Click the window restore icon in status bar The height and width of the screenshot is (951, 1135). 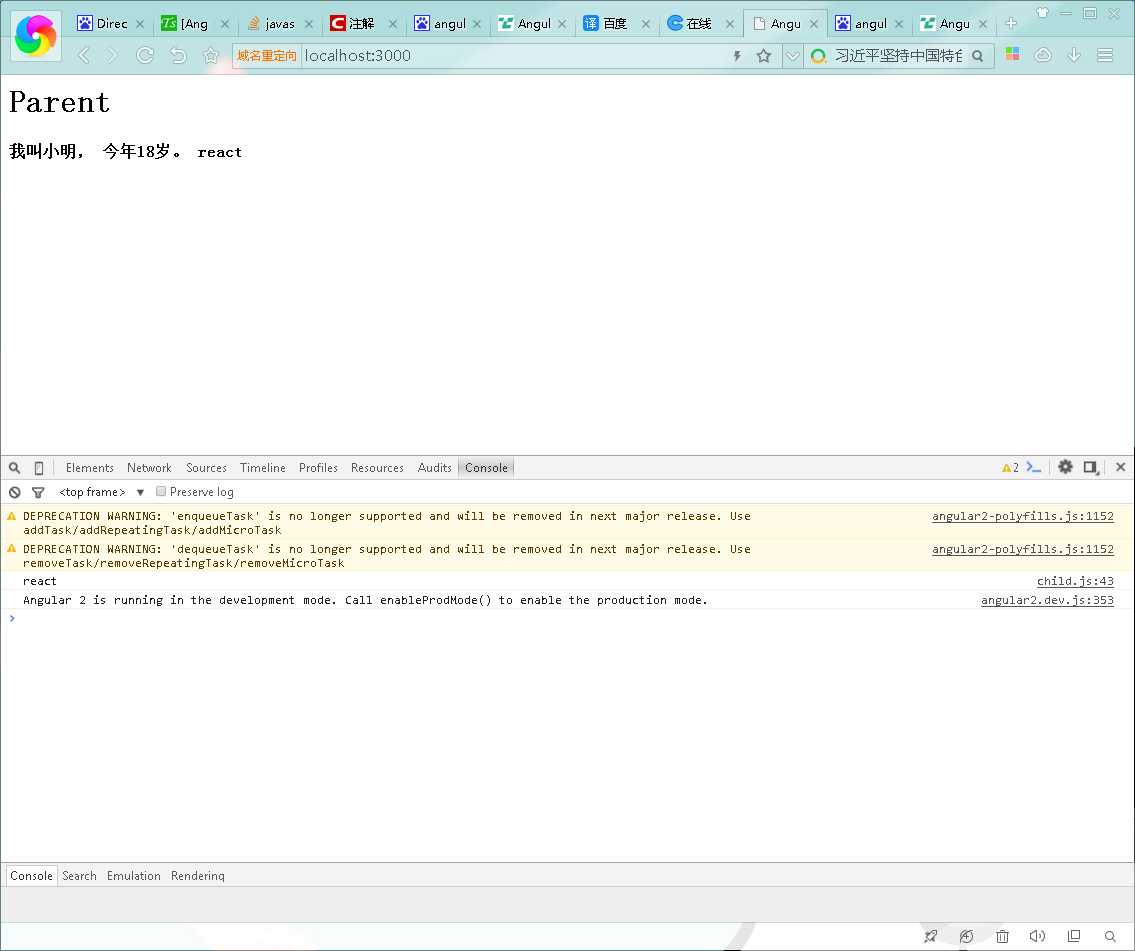(x=1074, y=936)
